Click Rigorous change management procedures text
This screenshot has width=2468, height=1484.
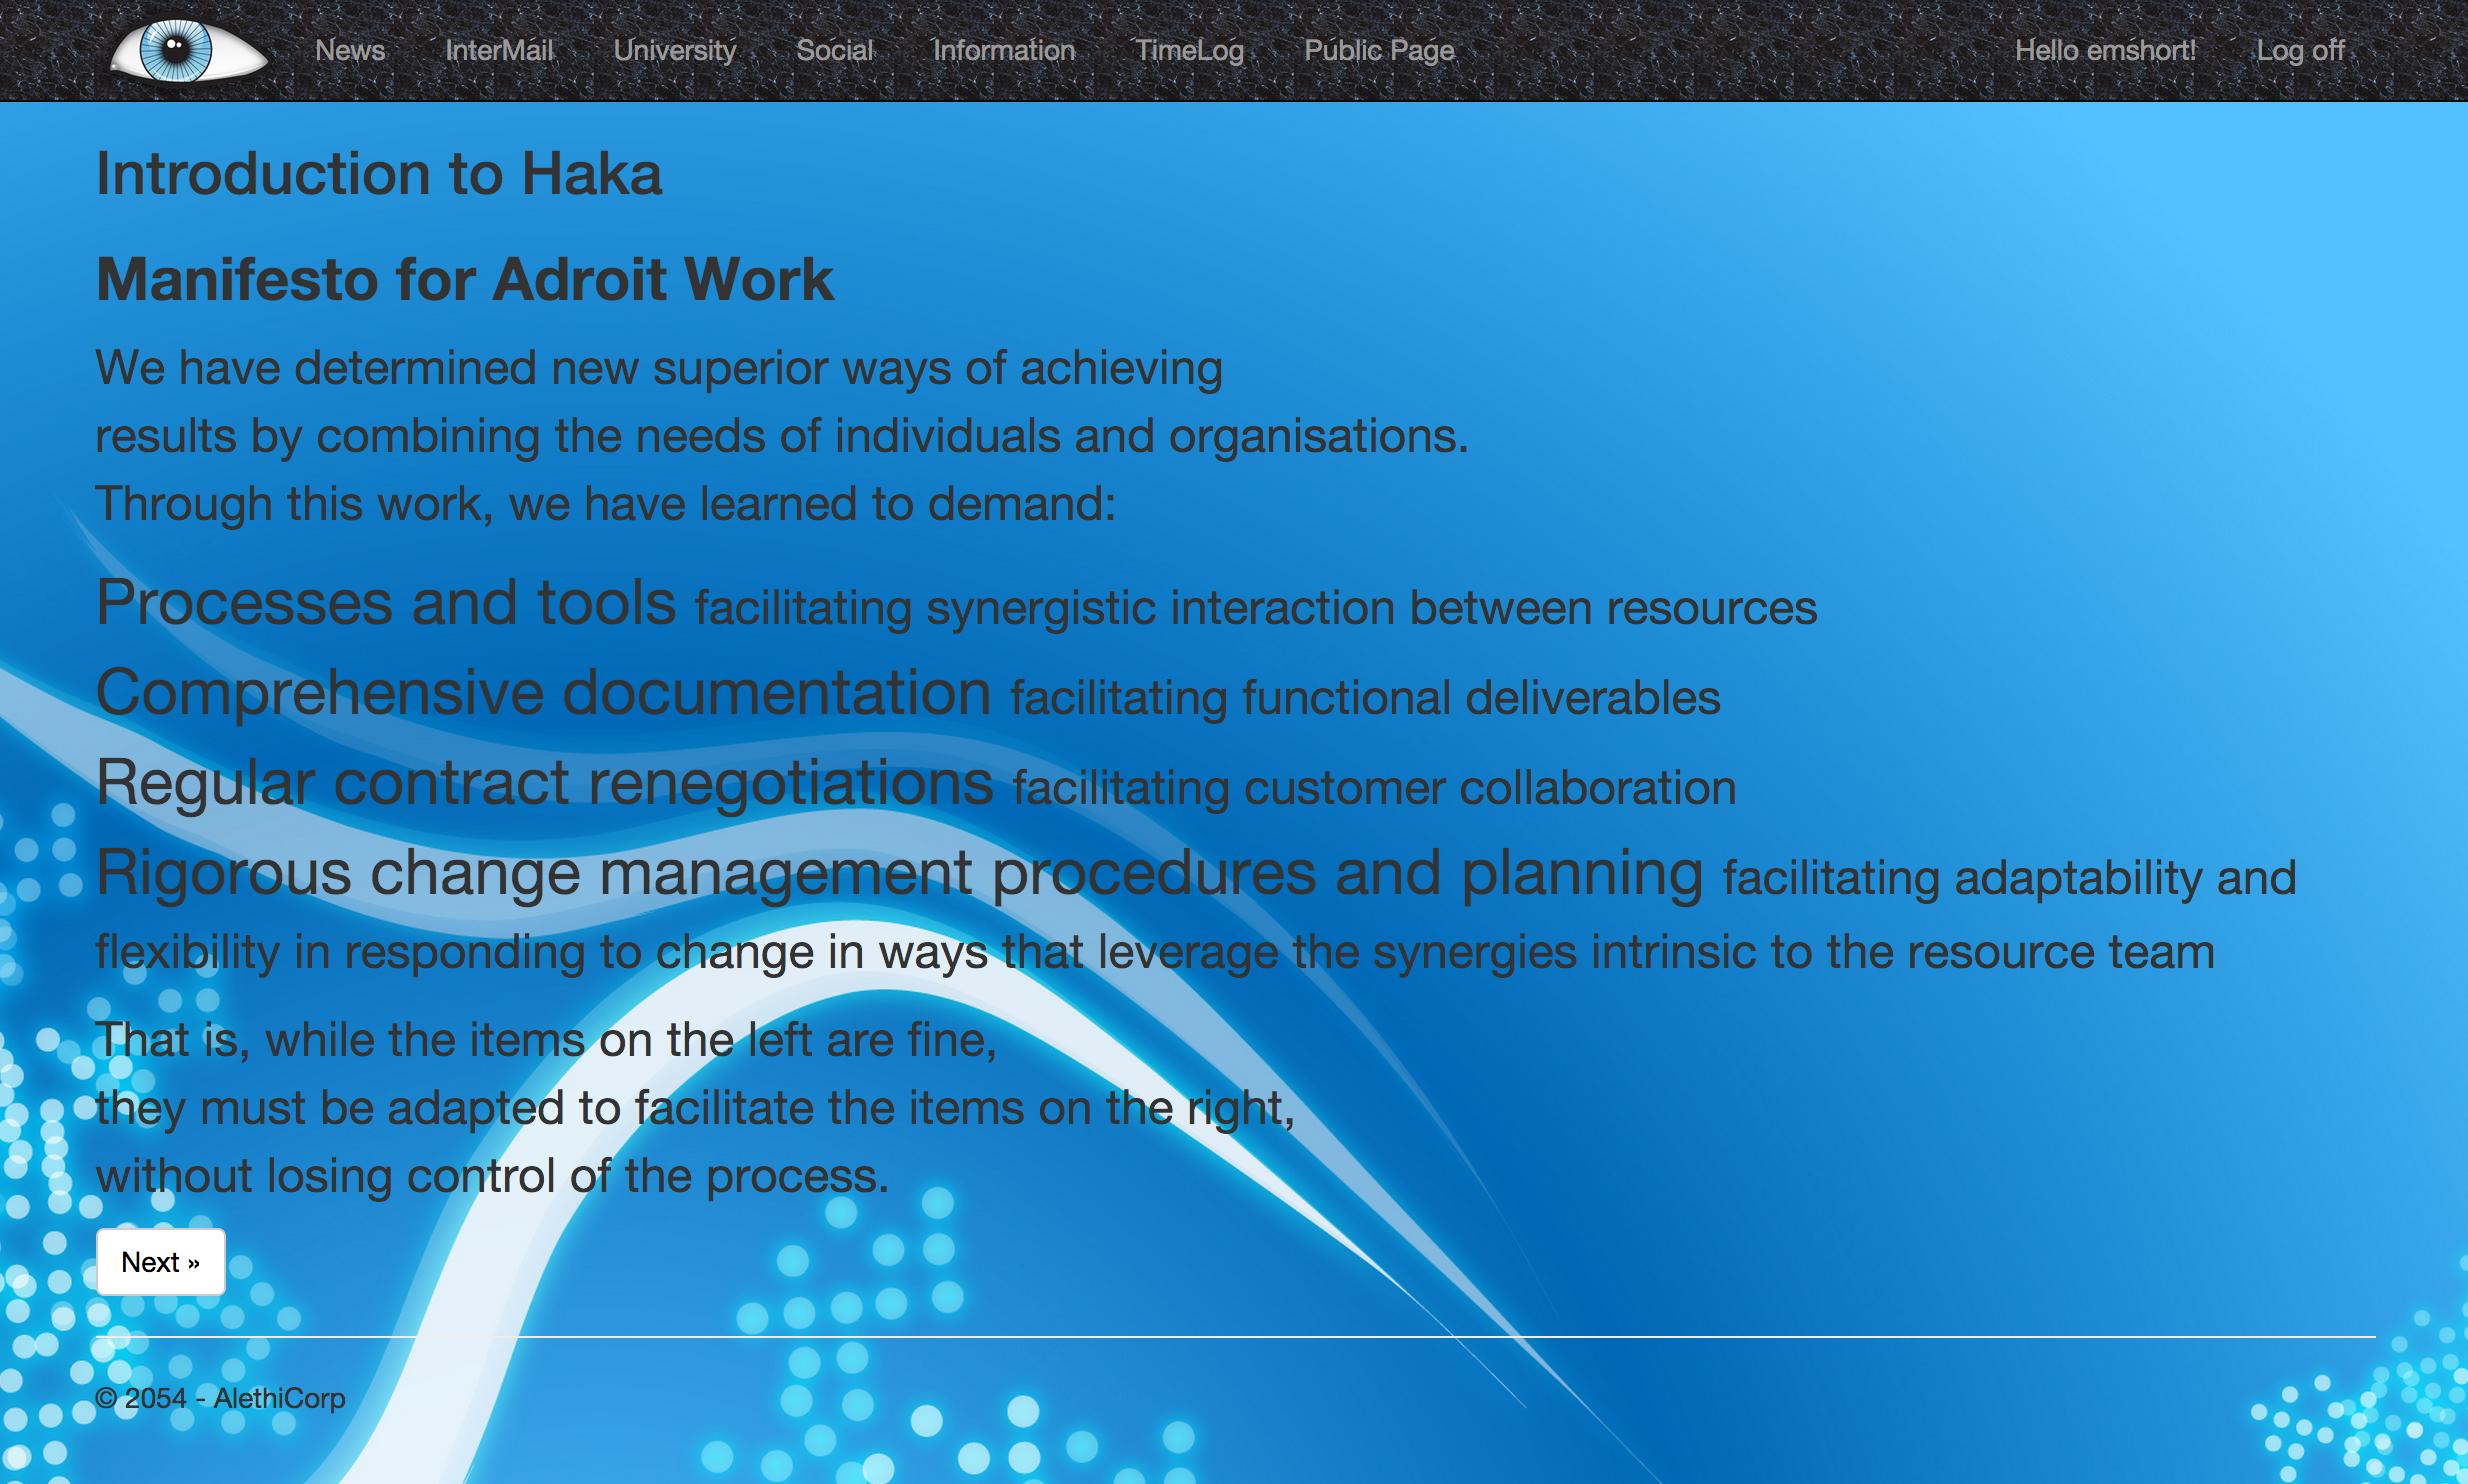click(898, 873)
